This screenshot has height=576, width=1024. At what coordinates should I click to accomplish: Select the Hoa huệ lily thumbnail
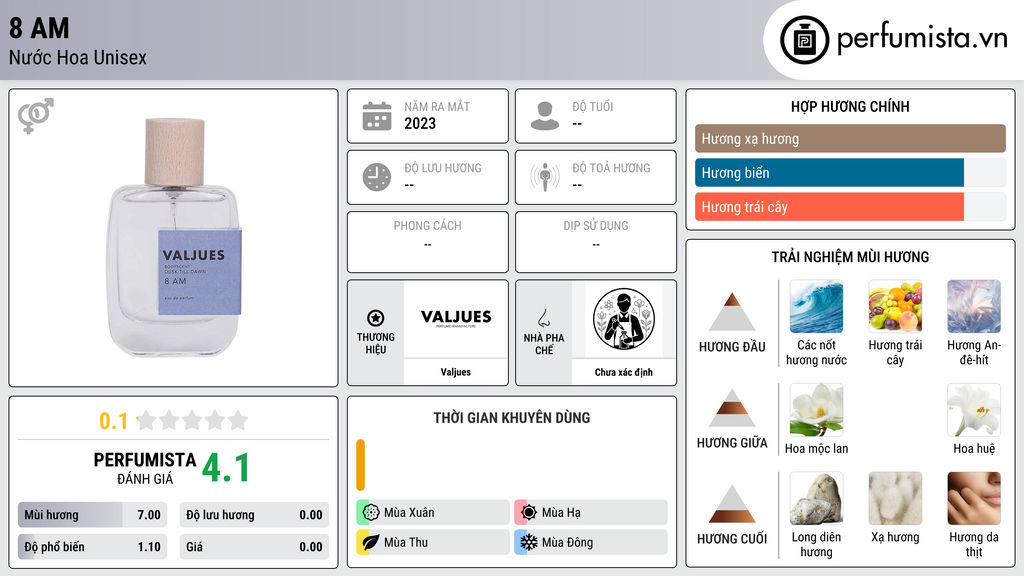(974, 410)
